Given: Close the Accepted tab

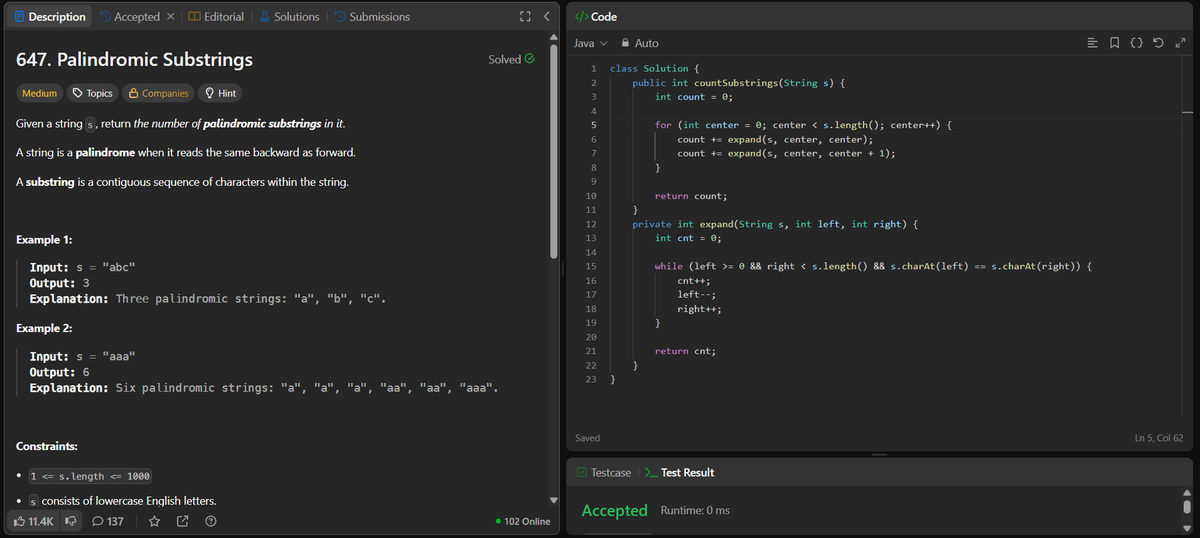Looking at the screenshot, I should coord(171,17).
